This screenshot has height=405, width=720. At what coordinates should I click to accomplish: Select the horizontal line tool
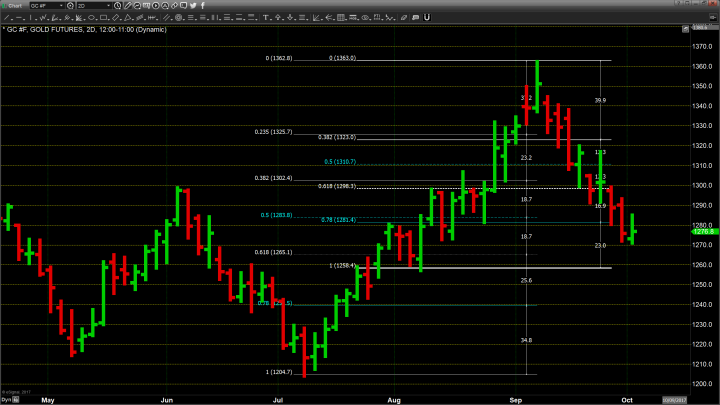pos(19,17)
